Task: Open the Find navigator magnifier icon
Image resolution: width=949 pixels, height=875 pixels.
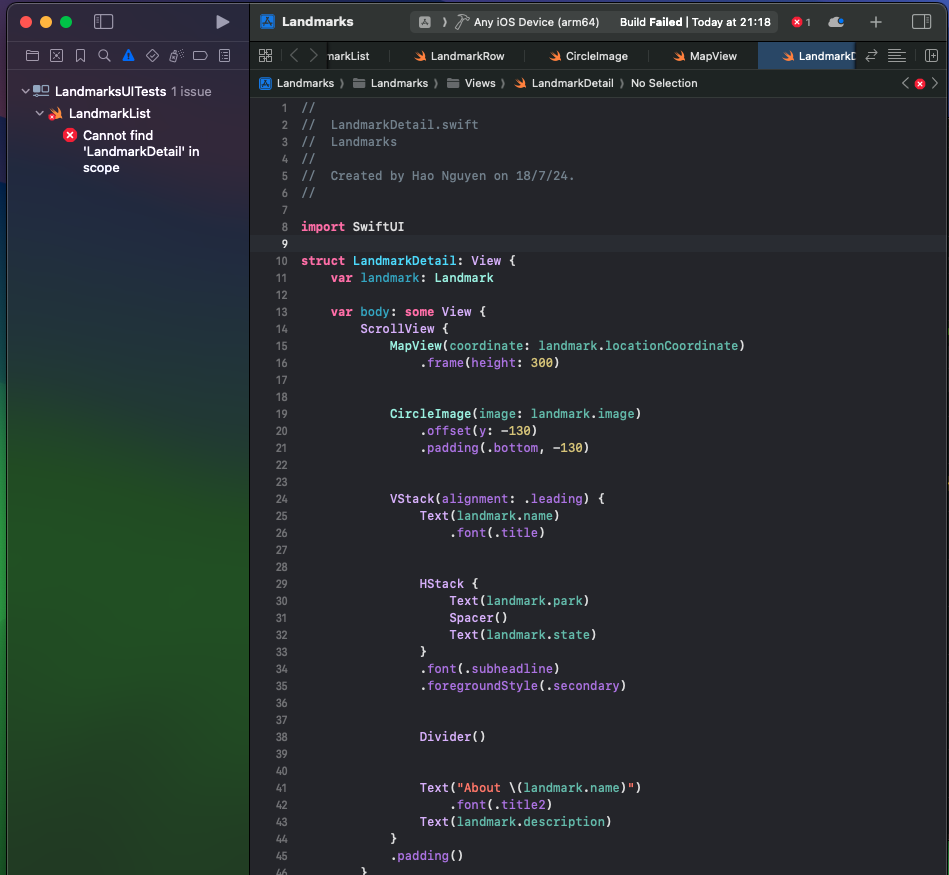Action: 104,56
